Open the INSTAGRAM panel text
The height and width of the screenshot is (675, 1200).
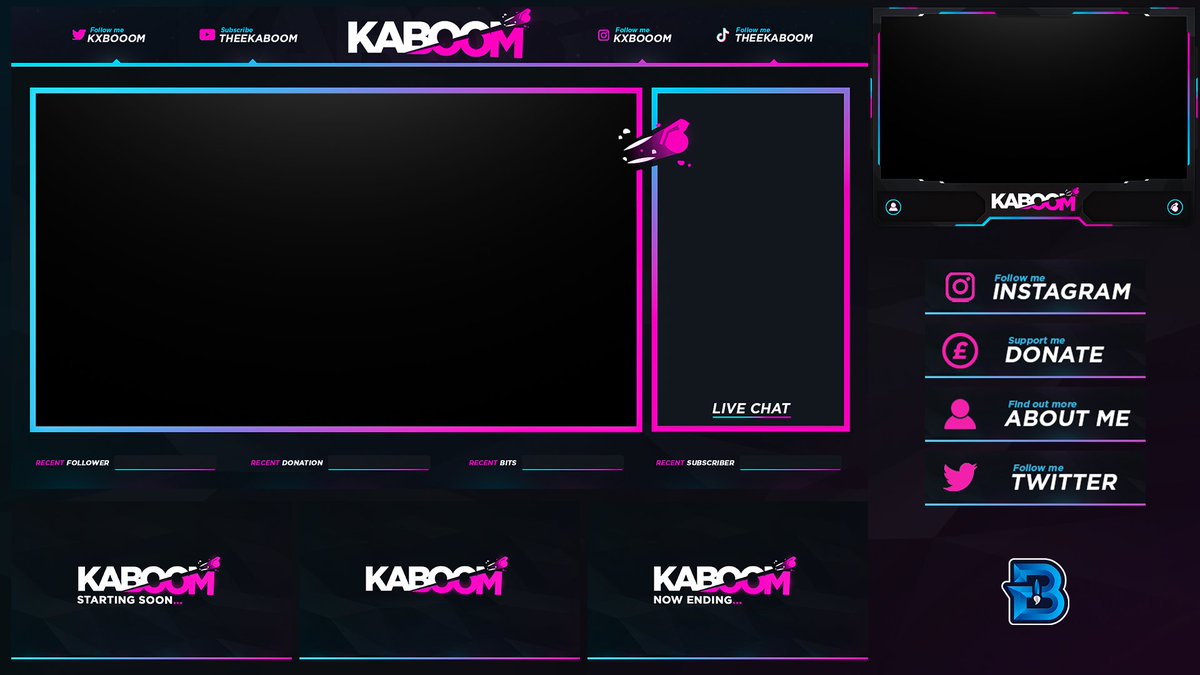coord(1061,292)
